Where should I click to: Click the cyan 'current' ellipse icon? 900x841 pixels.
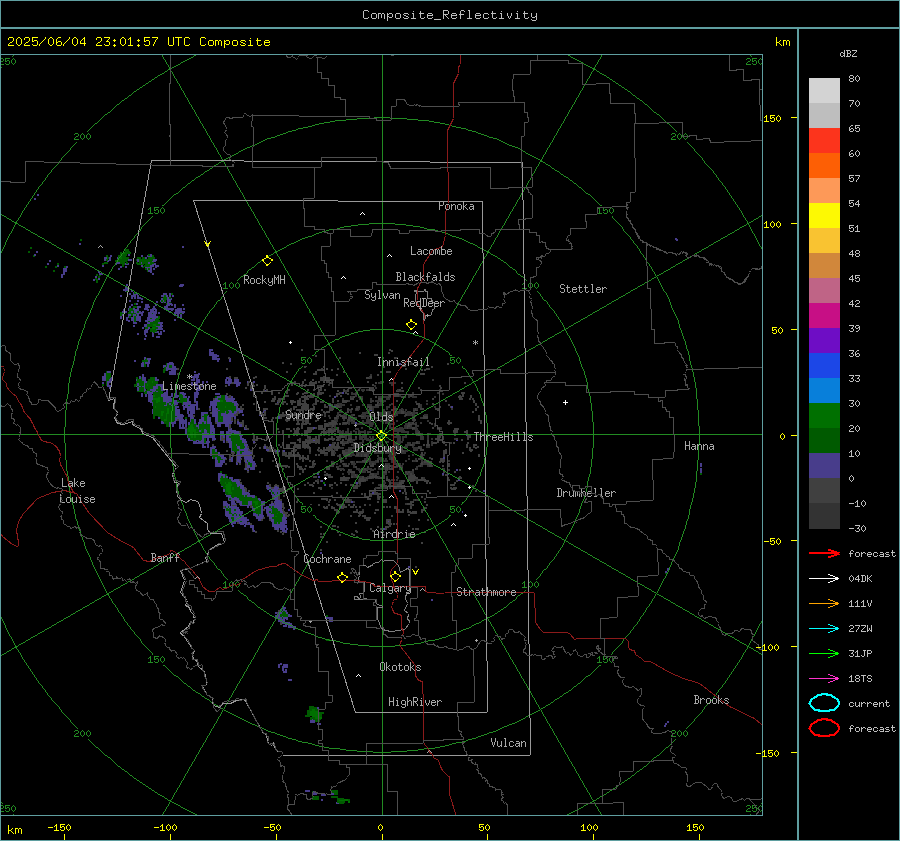(824, 703)
